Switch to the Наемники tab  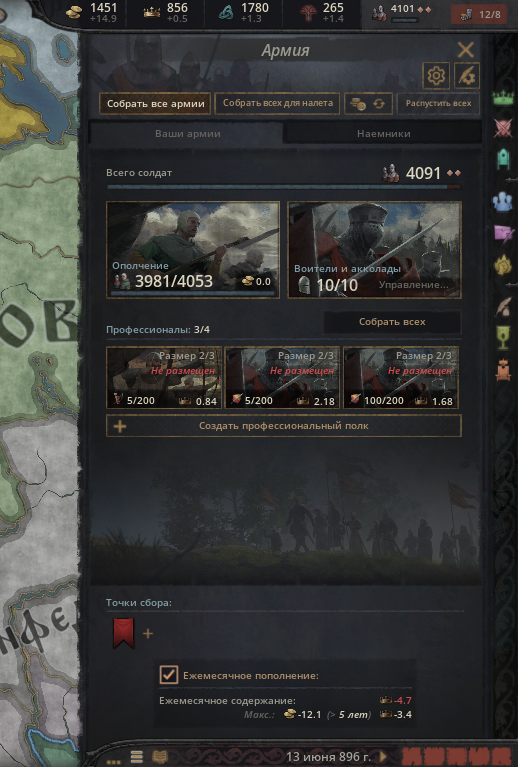383,134
